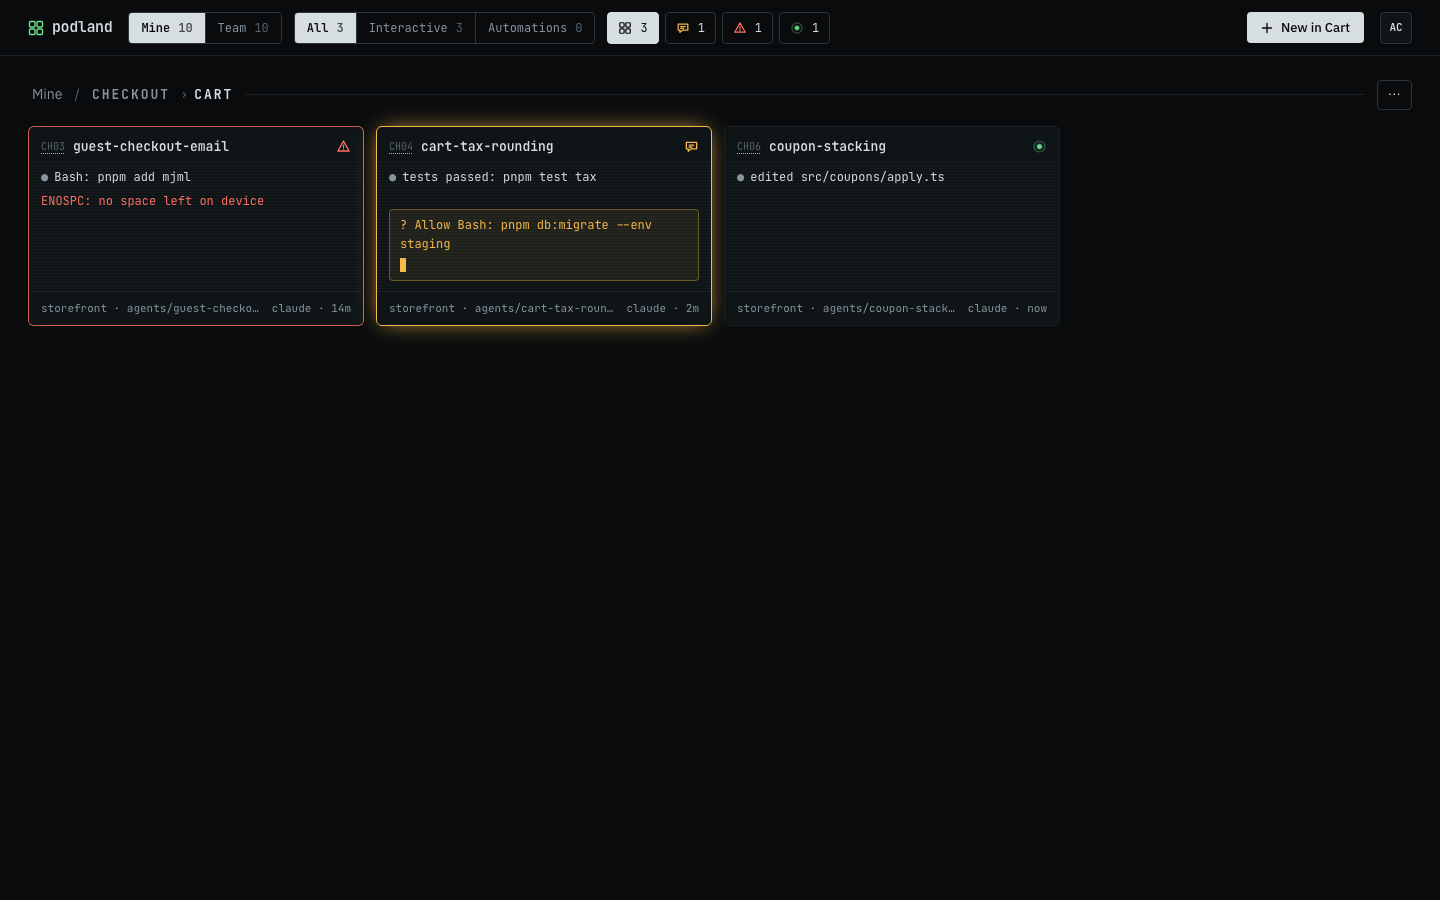Toggle the running green-dot filter showing 1
The height and width of the screenshot is (900, 1440).
[804, 28]
